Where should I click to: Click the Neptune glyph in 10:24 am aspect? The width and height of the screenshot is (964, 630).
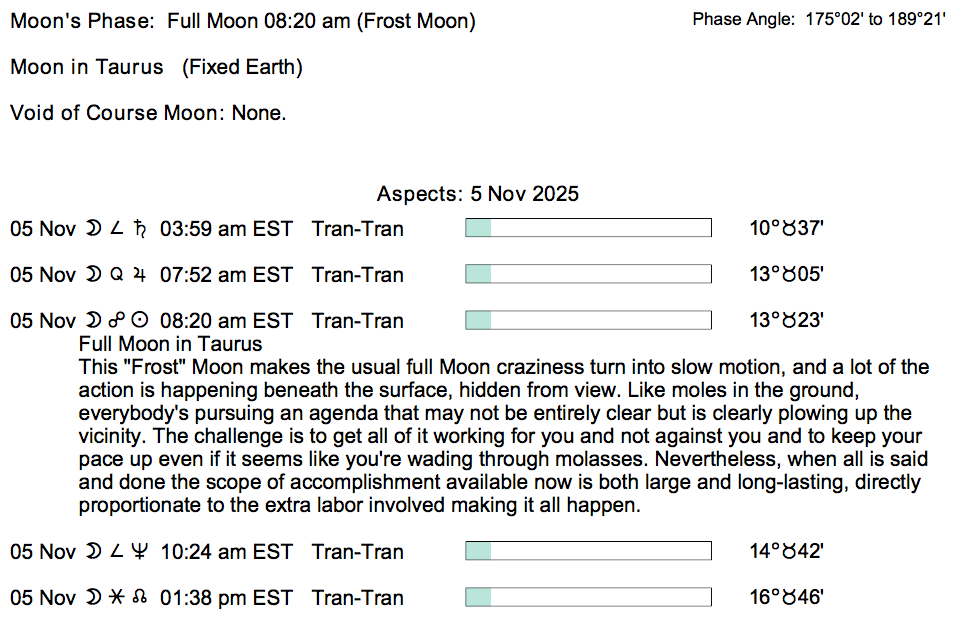tap(139, 552)
